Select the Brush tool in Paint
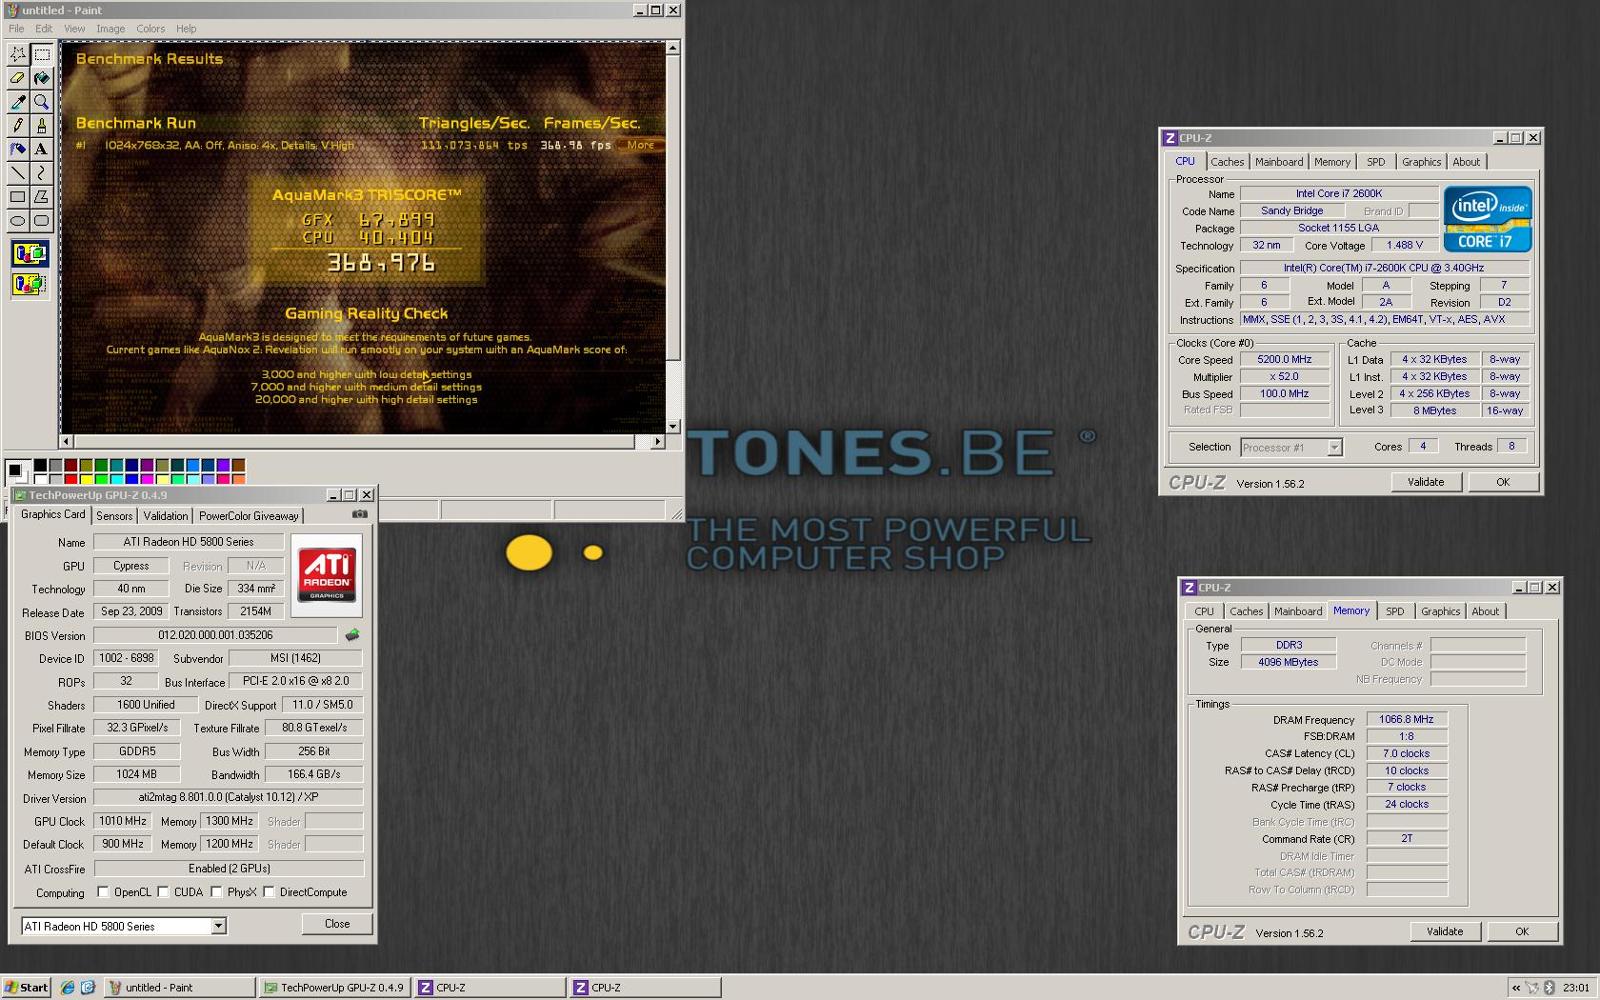Screen dimensions: 1600x1000 41,126
